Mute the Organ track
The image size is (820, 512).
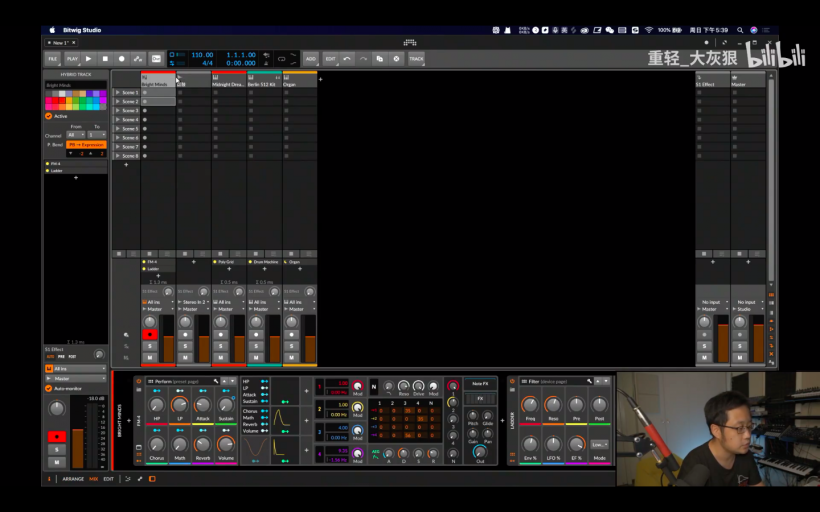click(x=292, y=358)
